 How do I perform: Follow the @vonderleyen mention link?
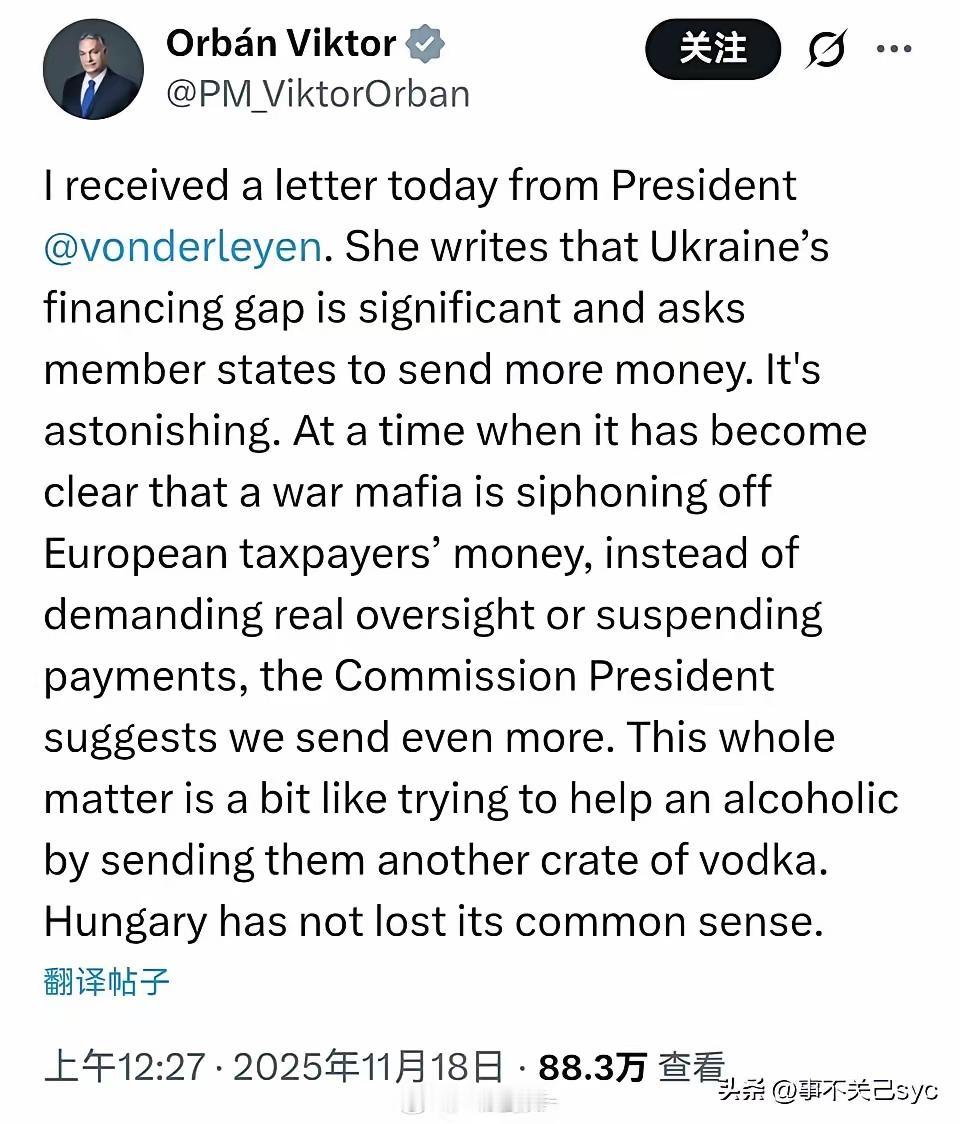[182, 247]
